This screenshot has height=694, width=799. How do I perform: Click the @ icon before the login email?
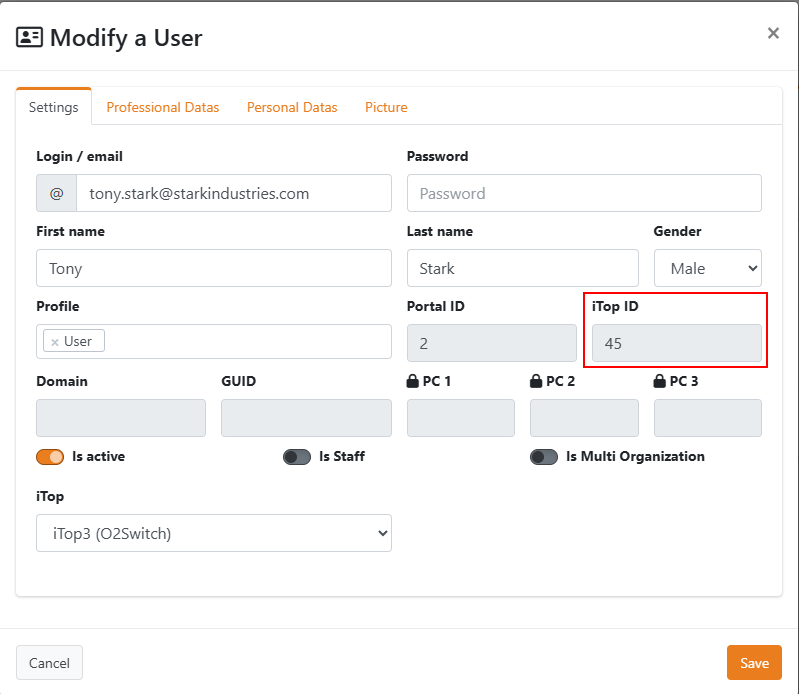pos(56,194)
